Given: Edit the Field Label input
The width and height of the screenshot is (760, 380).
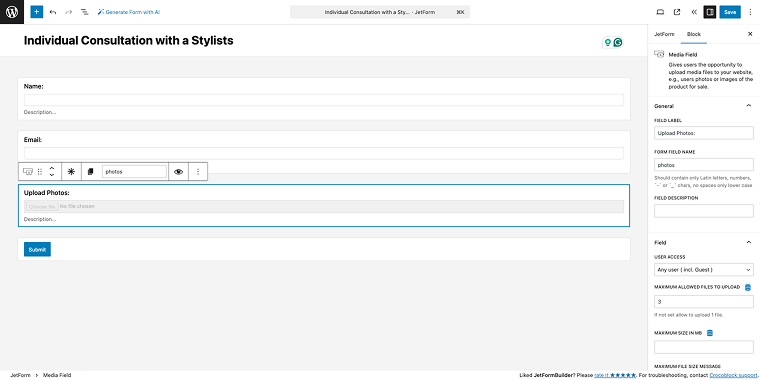Looking at the screenshot, I should pyautogui.click(x=704, y=132).
